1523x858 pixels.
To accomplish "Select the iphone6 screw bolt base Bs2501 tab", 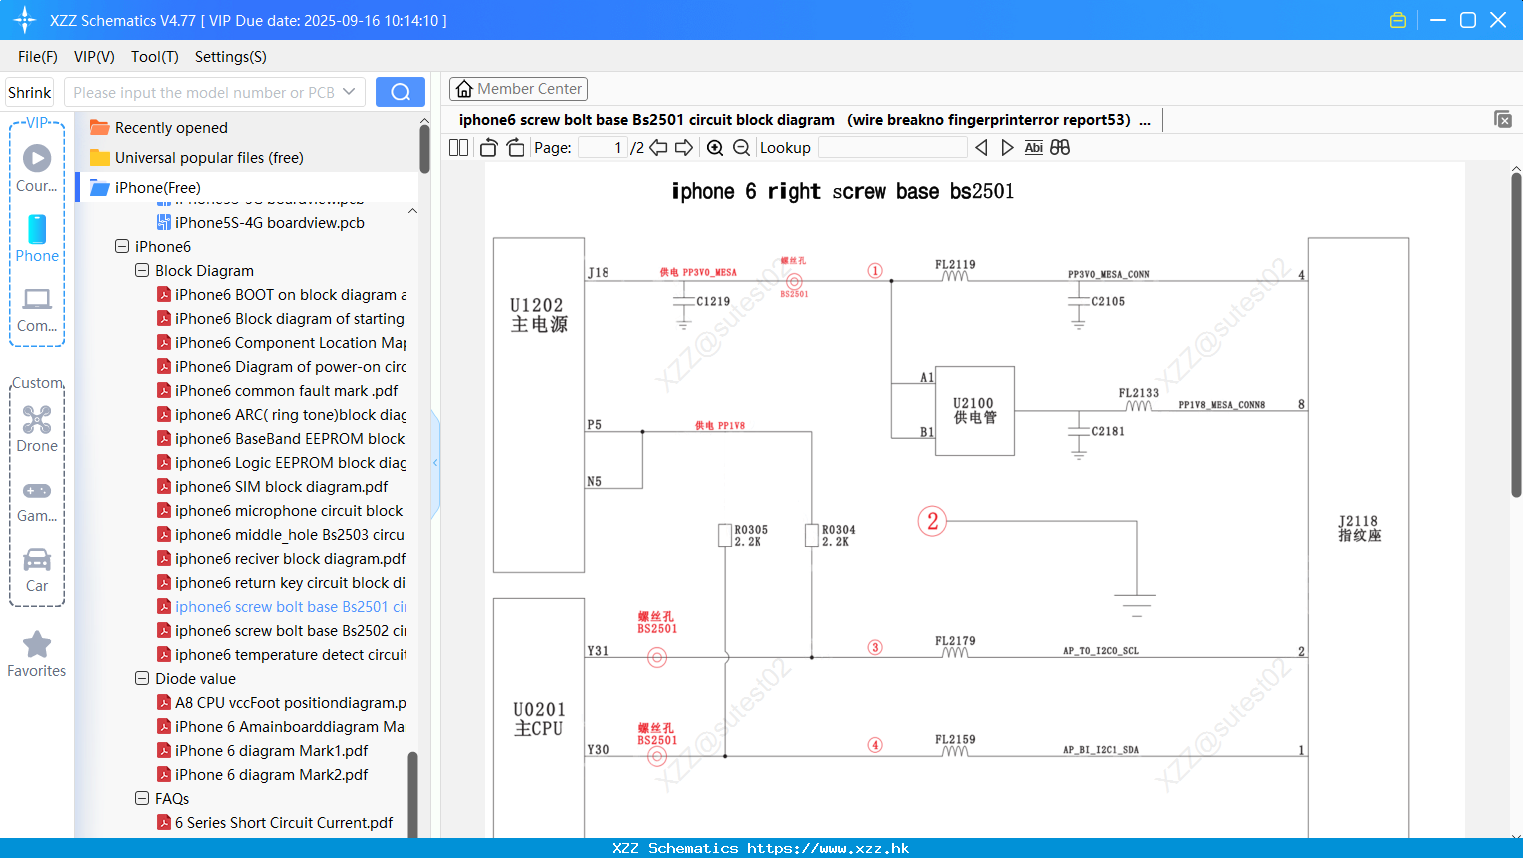I will point(804,119).
